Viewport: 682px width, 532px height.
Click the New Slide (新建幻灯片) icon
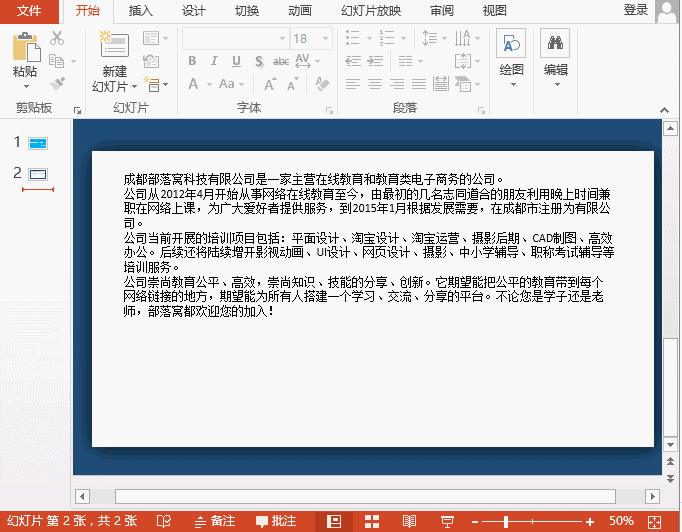[114, 46]
